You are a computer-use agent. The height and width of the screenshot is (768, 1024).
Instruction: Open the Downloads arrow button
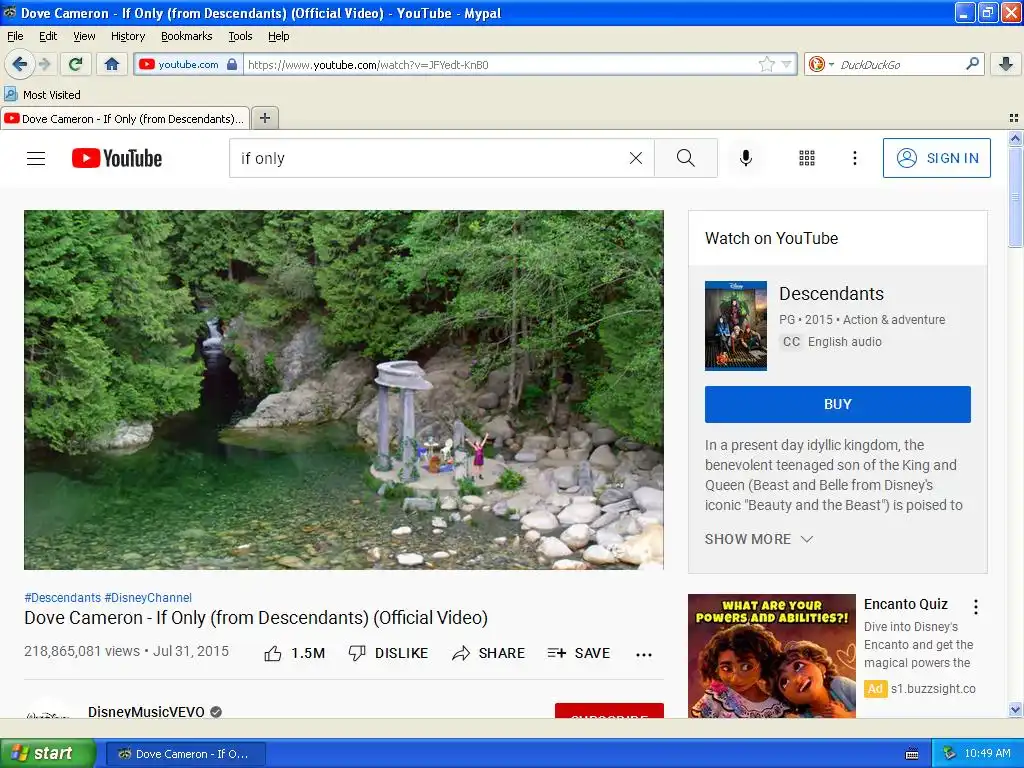(1006, 64)
